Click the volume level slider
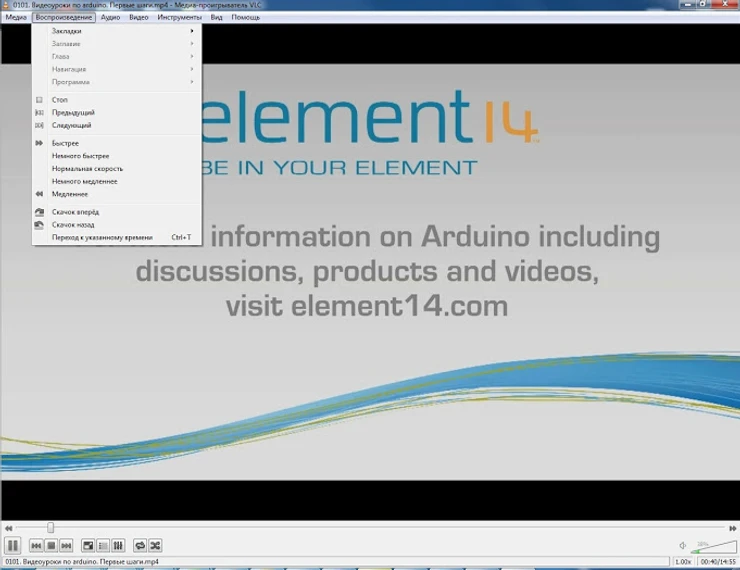 [x=713, y=547]
